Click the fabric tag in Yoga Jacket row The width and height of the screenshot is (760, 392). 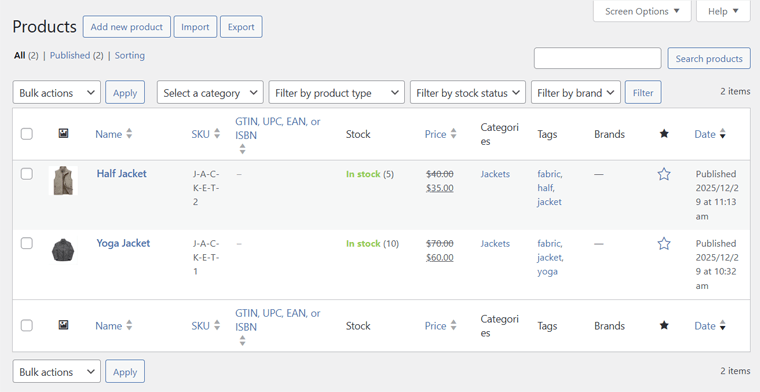(x=550, y=243)
